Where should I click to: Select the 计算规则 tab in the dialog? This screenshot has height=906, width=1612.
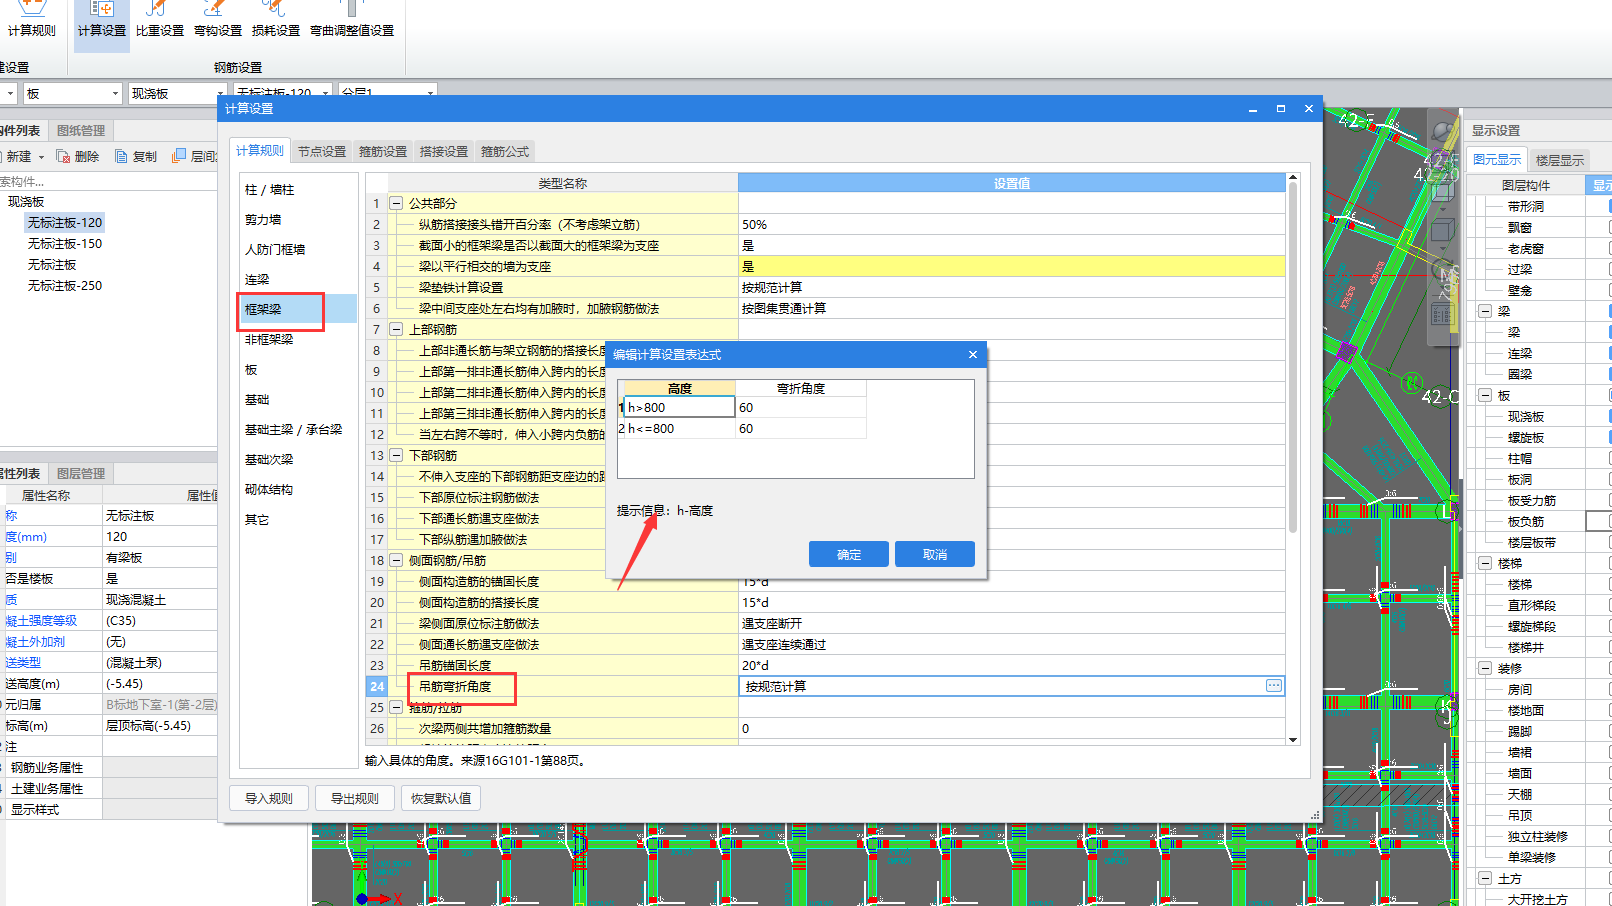point(260,150)
